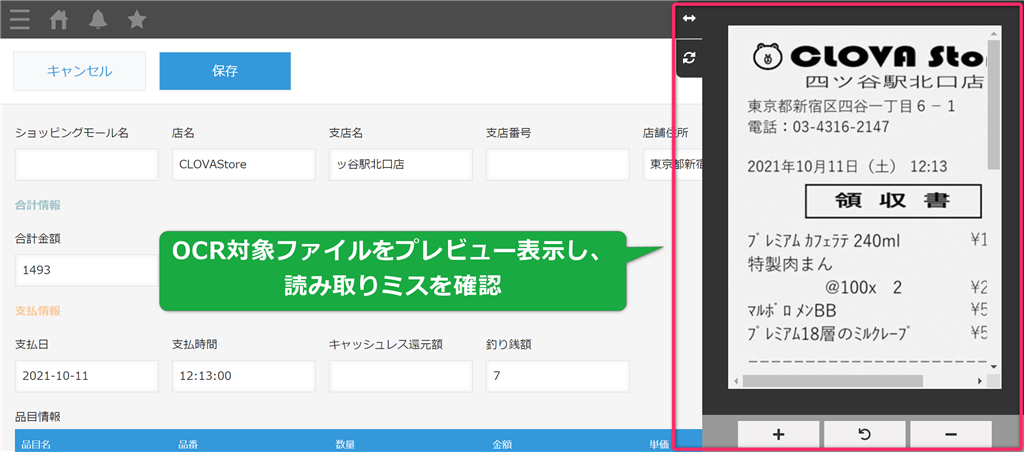Toggle the preview panel width arrows icon
Viewport: 1024px width, 452px height.
pyautogui.click(x=689, y=19)
